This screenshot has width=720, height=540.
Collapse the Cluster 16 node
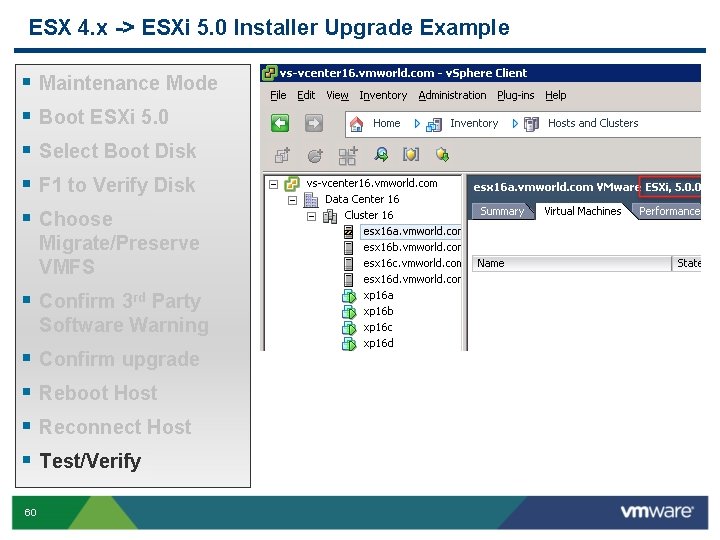pyautogui.click(x=311, y=216)
